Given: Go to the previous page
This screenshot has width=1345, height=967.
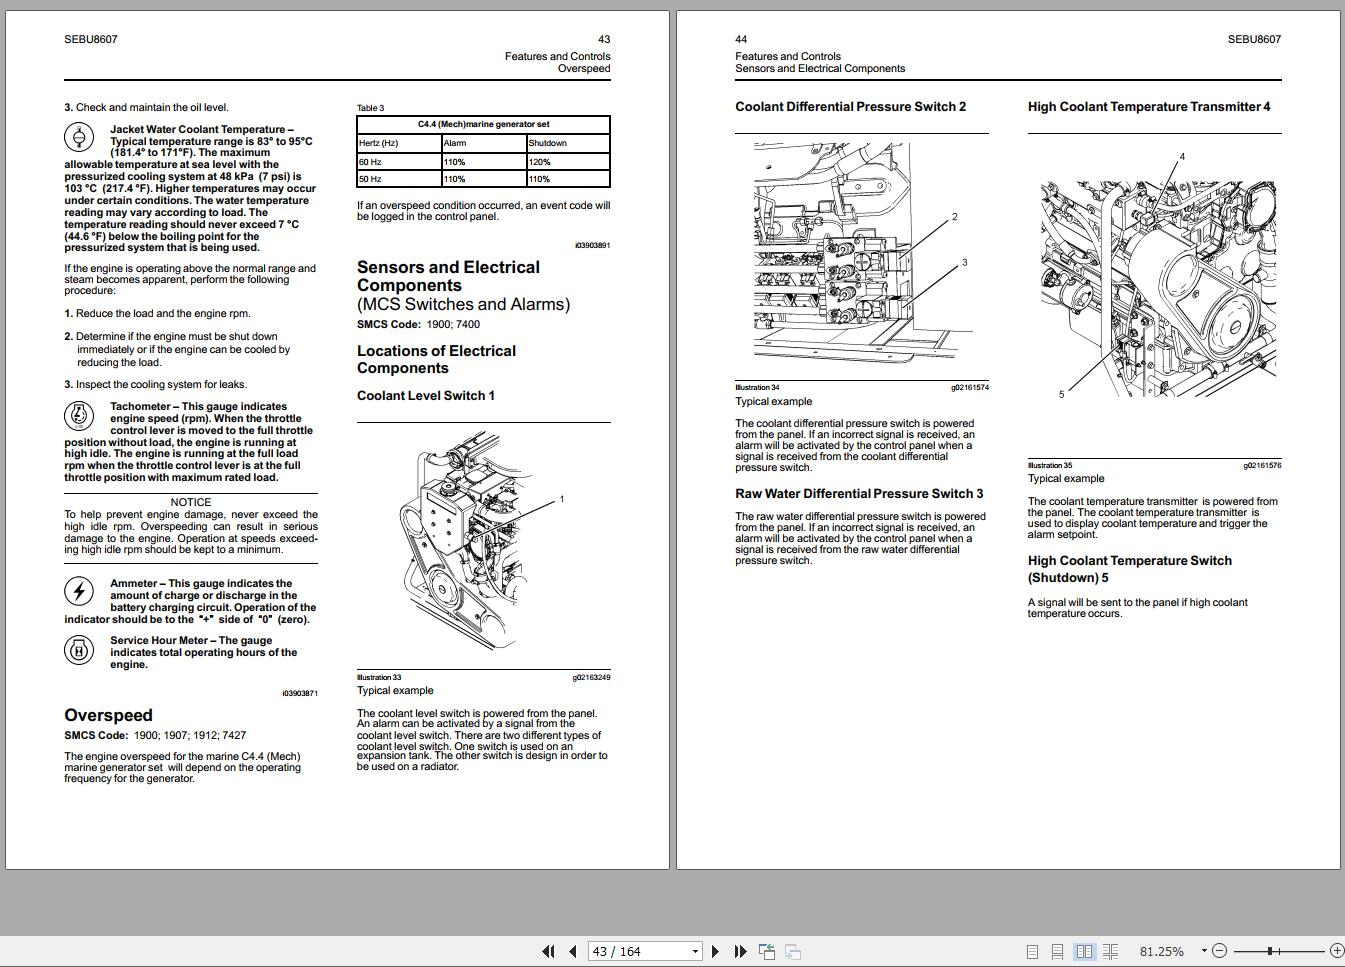Looking at the screenshot, I should coord(571,951).
